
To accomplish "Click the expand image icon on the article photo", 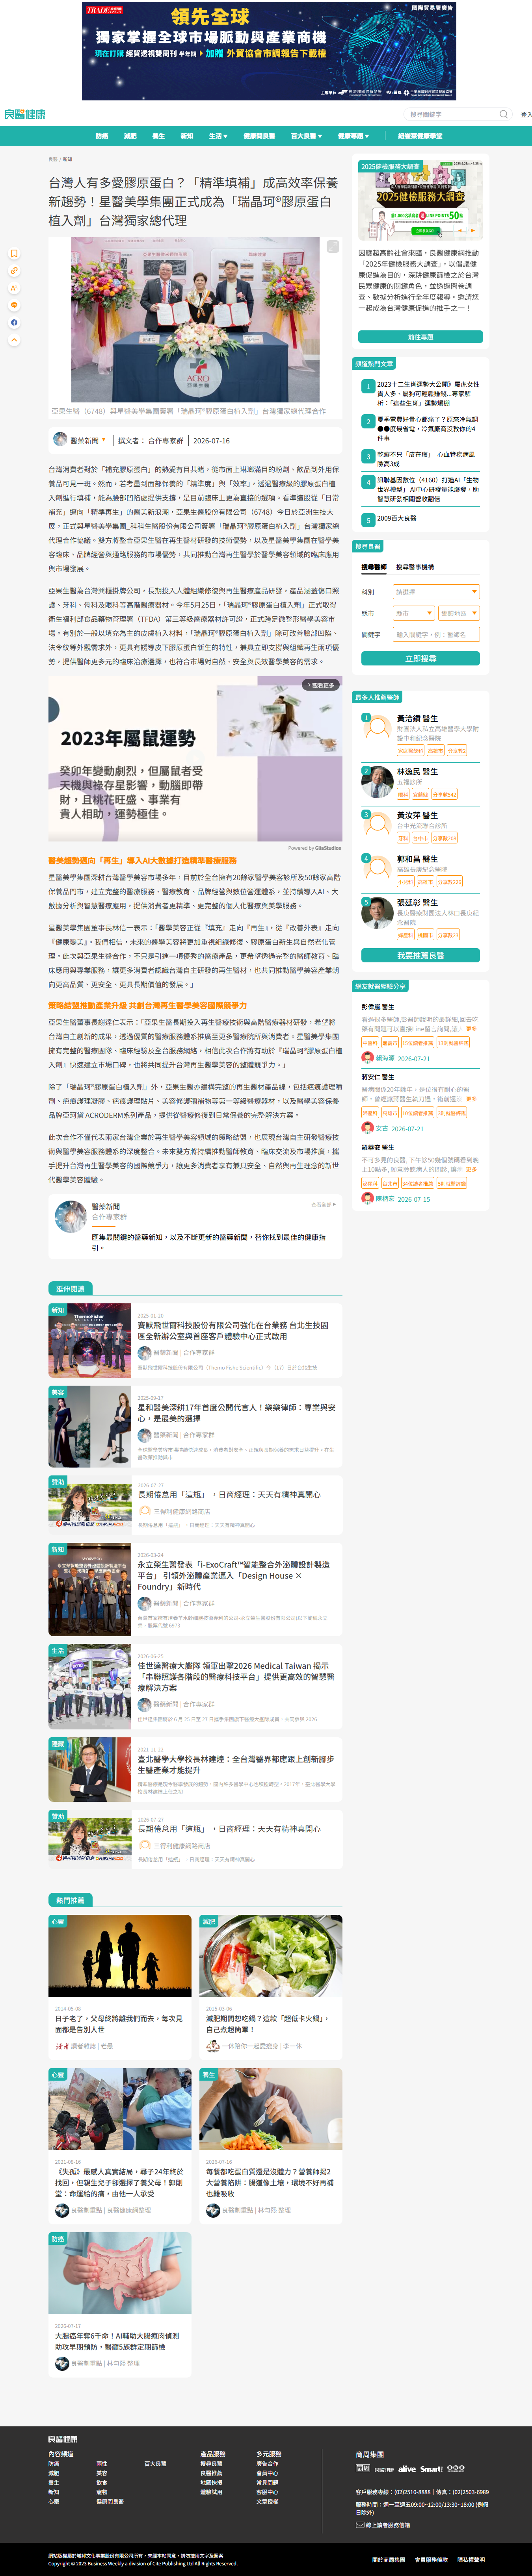I will click(333, 246).
